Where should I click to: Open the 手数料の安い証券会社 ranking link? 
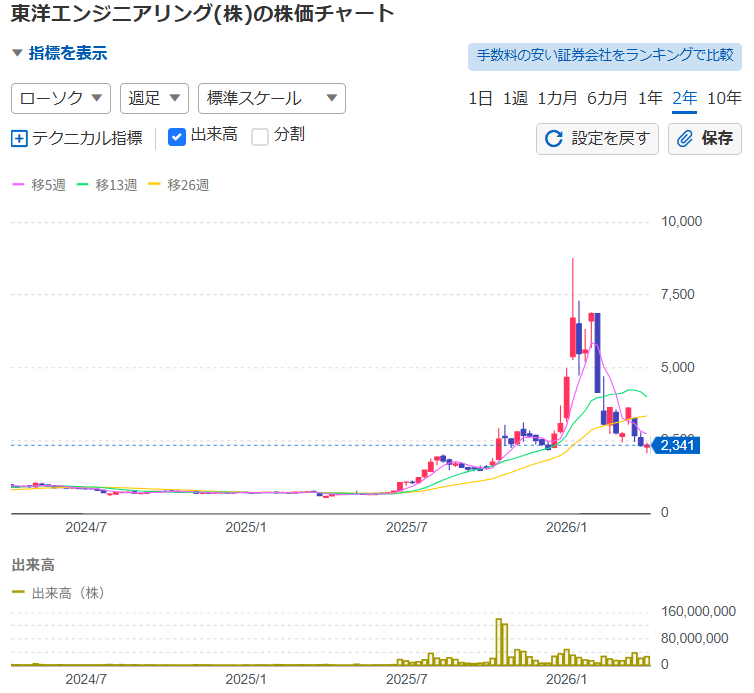(x=605, y=55)
